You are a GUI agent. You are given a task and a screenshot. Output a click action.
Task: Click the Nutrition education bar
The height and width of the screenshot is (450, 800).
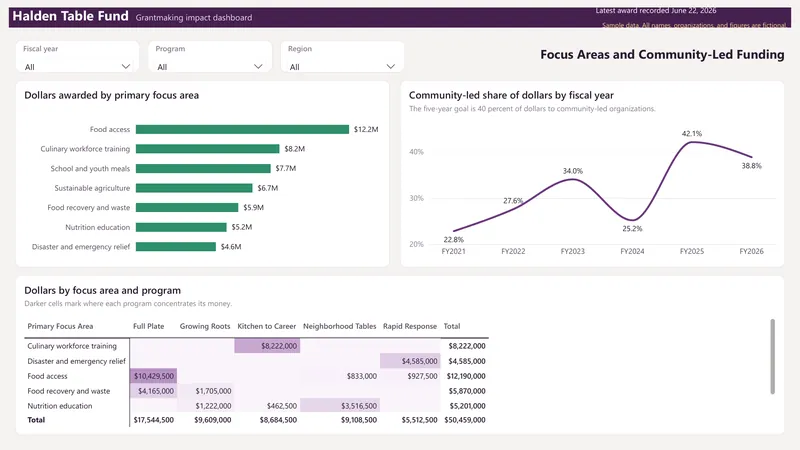tap(181, 227)
